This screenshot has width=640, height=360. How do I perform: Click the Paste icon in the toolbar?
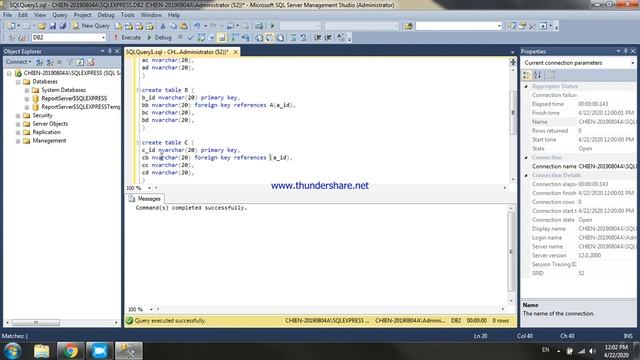184,26
